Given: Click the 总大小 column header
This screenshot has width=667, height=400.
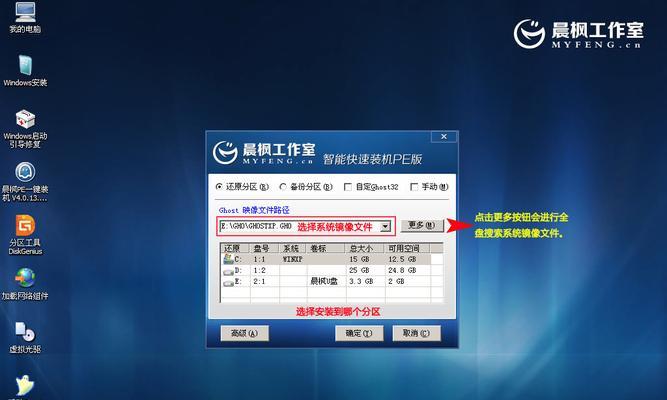Looking at the screenshot, I should (x=365, y=248).
